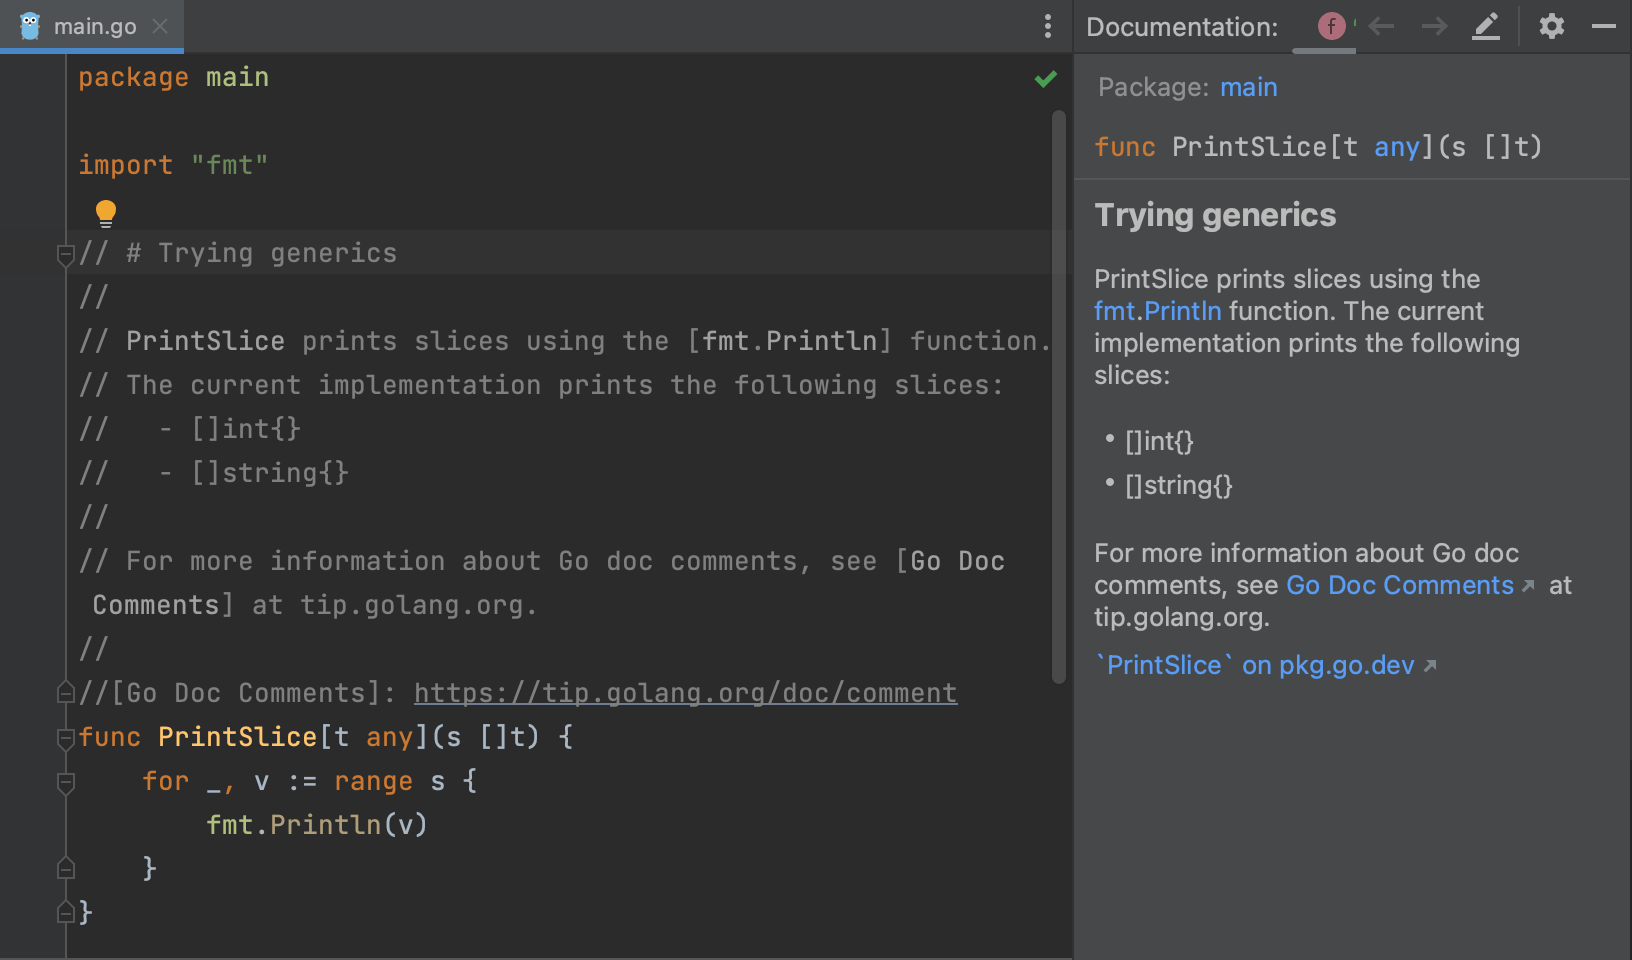Select the main.go editor tab

coord(97,26)
